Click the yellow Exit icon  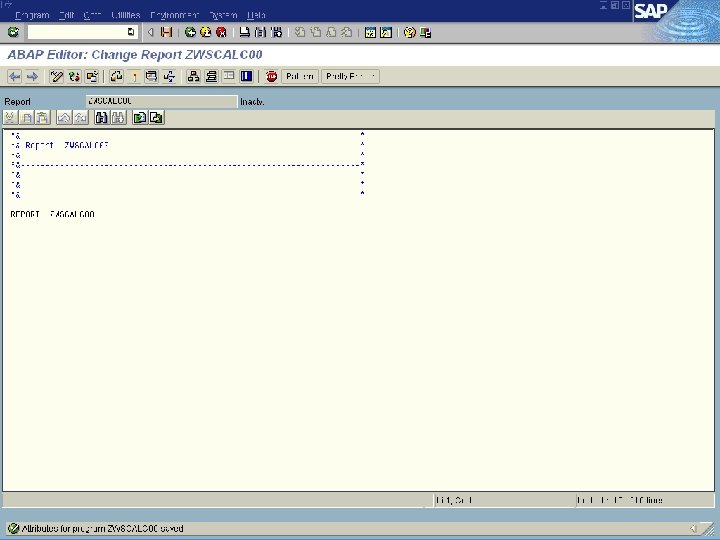click(206, 32)
